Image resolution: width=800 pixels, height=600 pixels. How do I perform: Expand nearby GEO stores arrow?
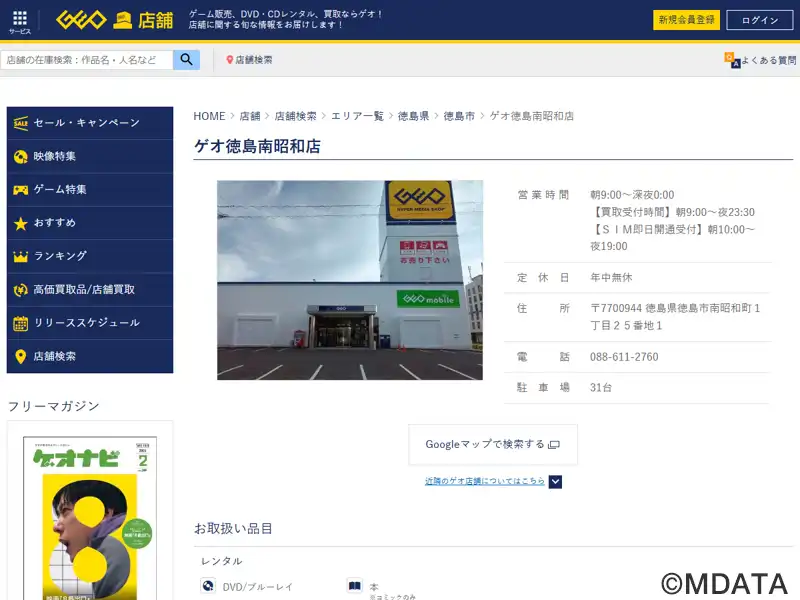pos(555,481)
